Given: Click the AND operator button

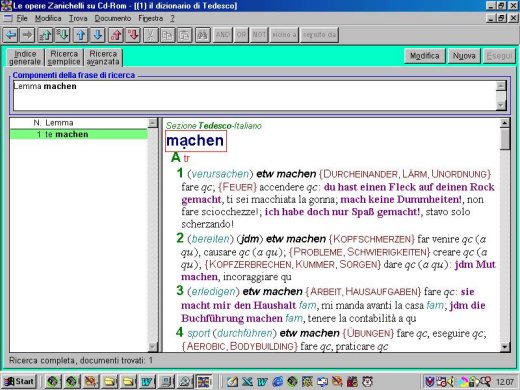Looking at the screenshot, I should pyautogui.click(x=223, y=35).
